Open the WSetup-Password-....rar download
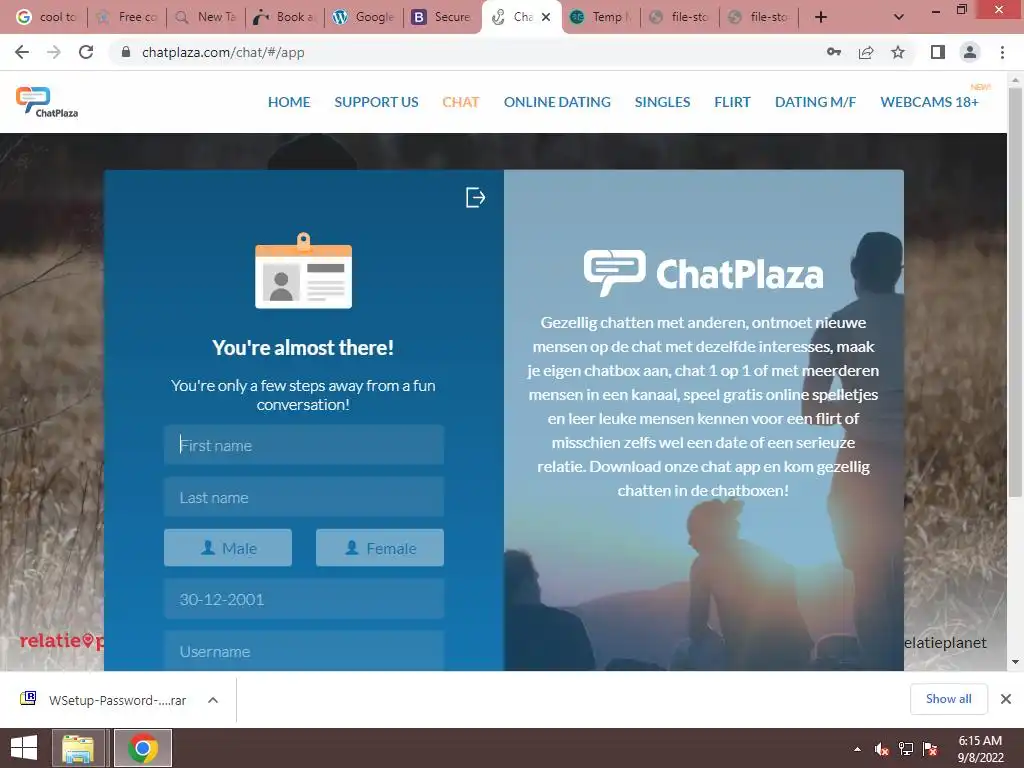This screenshot has height=768, width=1024. (118, 700)
